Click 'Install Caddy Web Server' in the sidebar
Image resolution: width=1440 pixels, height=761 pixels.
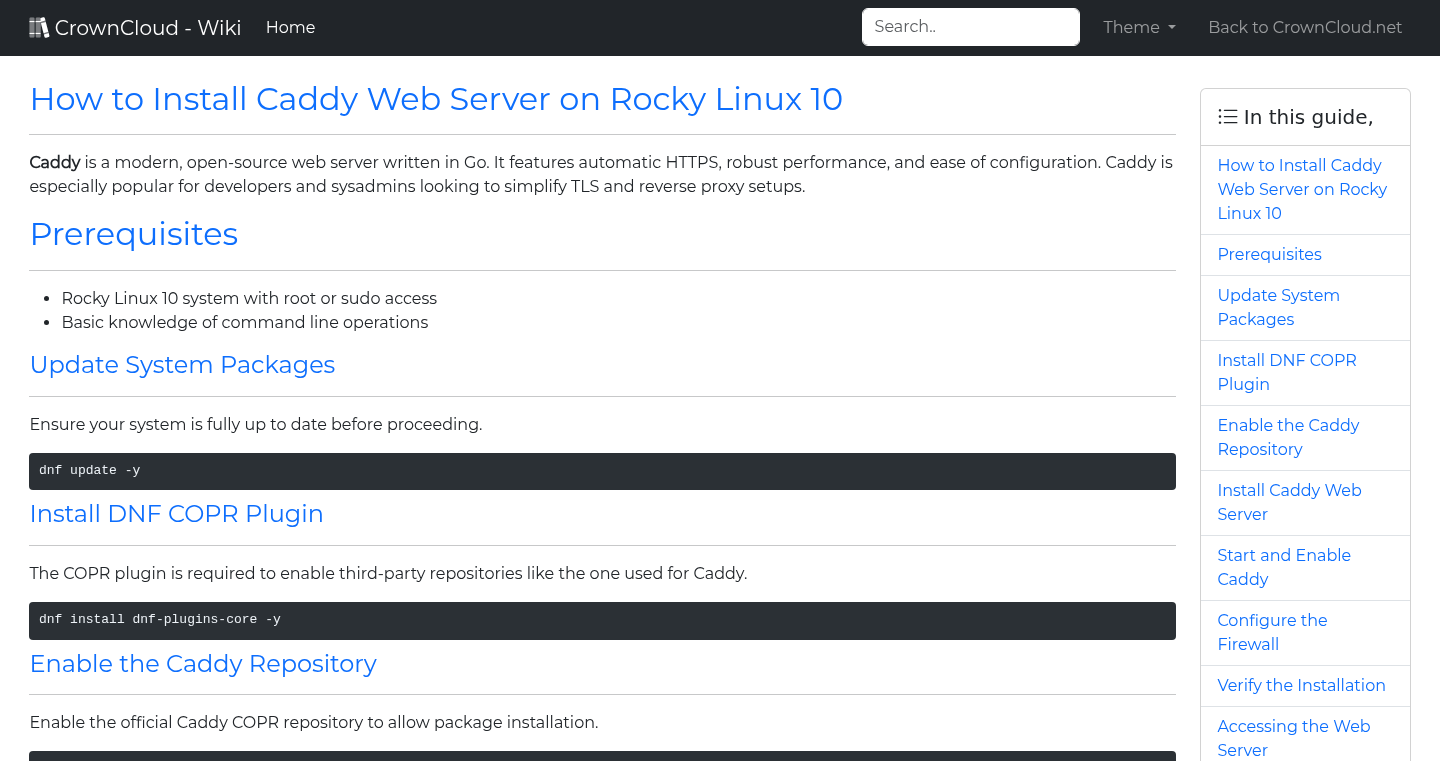pos(1289,502)
